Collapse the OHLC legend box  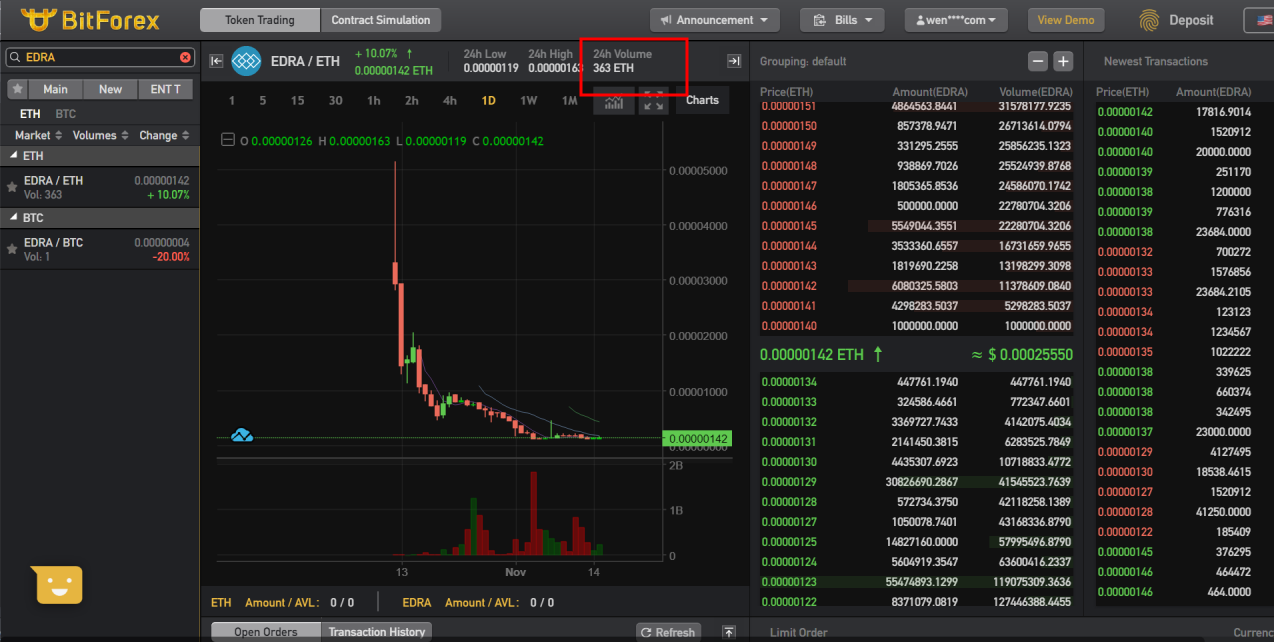(x=229, y=141)
